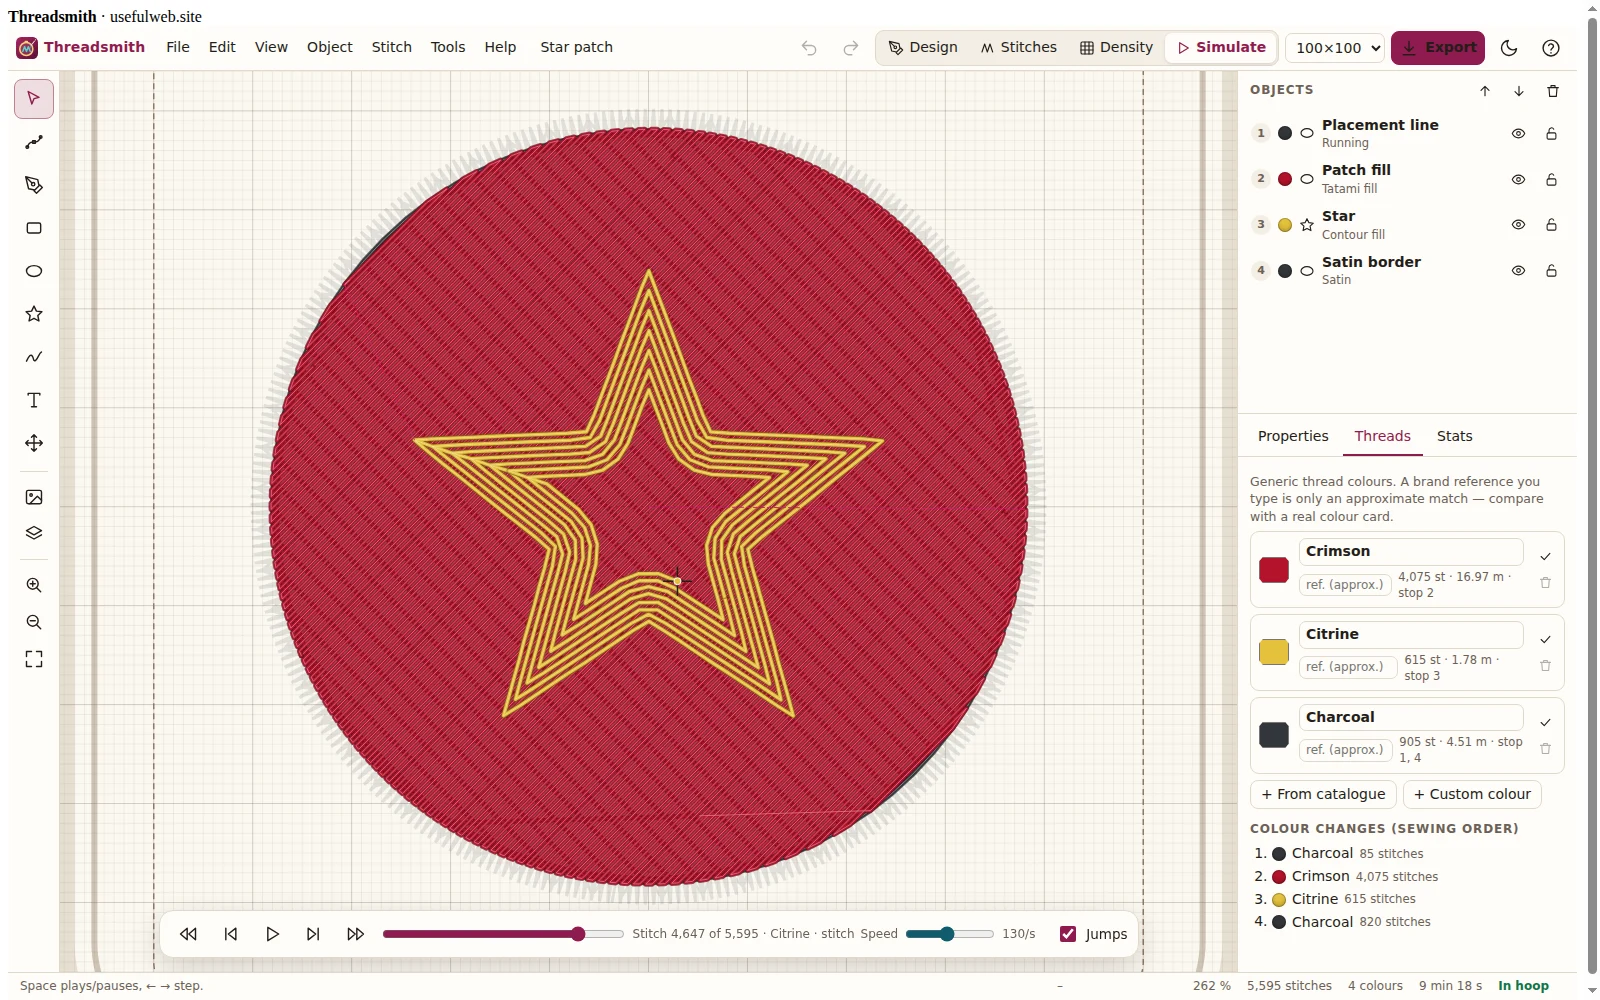Choose the running stitch line tool

[34, 142]
